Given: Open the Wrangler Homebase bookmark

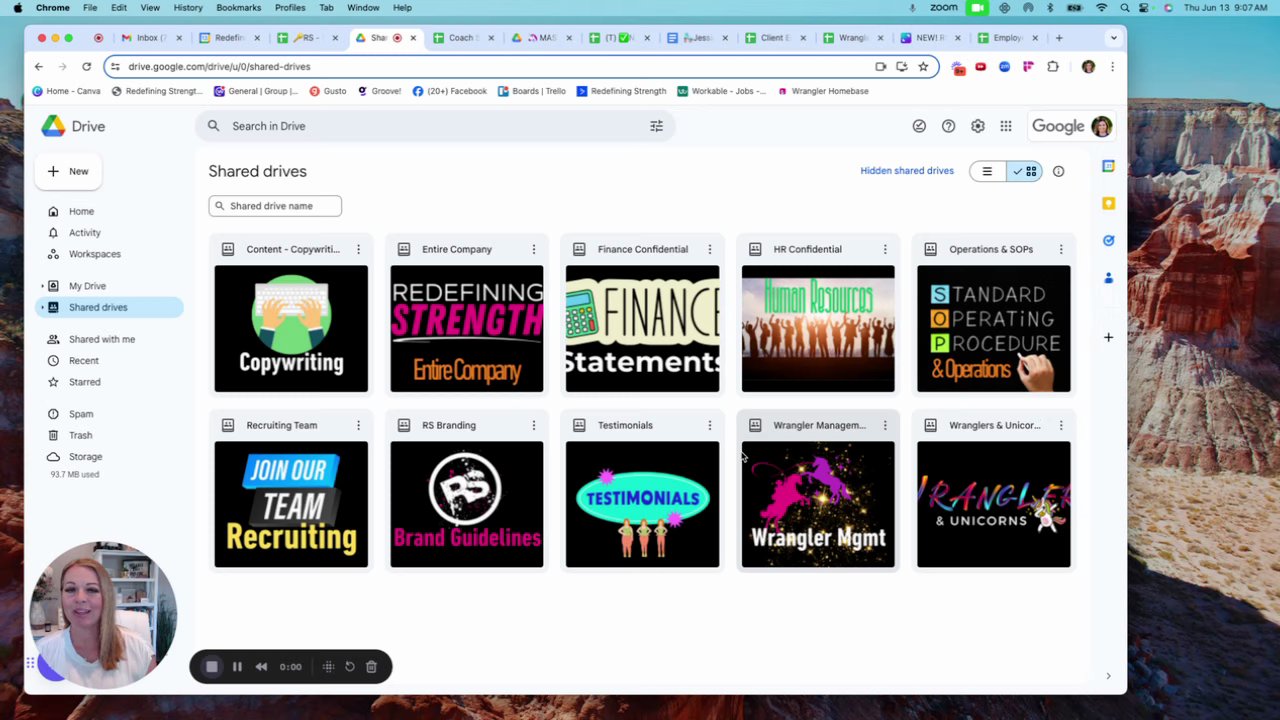Looking at the screenshot, I should click(822, 91).
